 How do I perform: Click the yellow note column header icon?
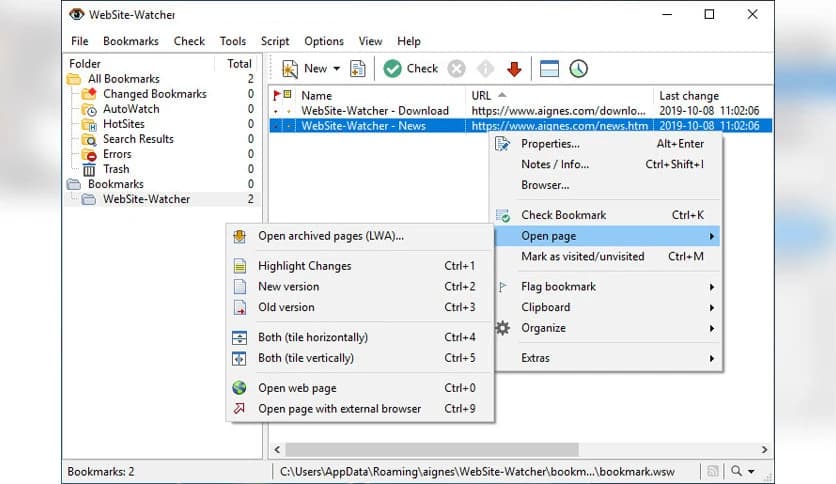287,95
